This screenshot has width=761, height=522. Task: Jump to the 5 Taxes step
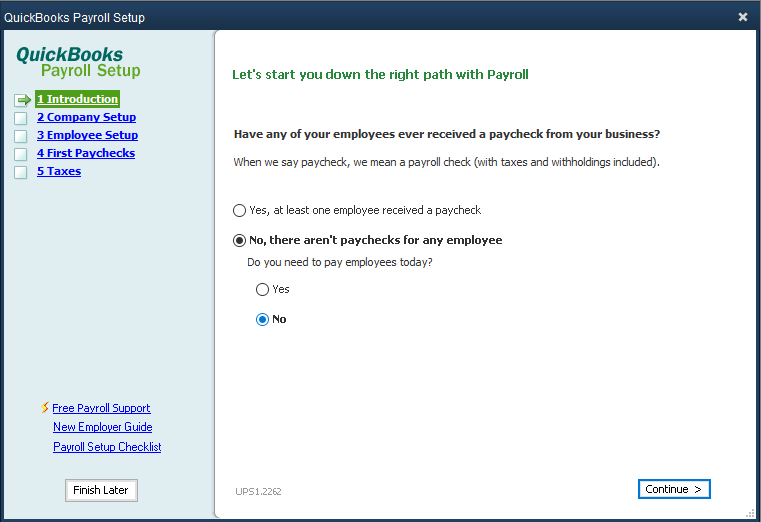click(x=59, y=171)
